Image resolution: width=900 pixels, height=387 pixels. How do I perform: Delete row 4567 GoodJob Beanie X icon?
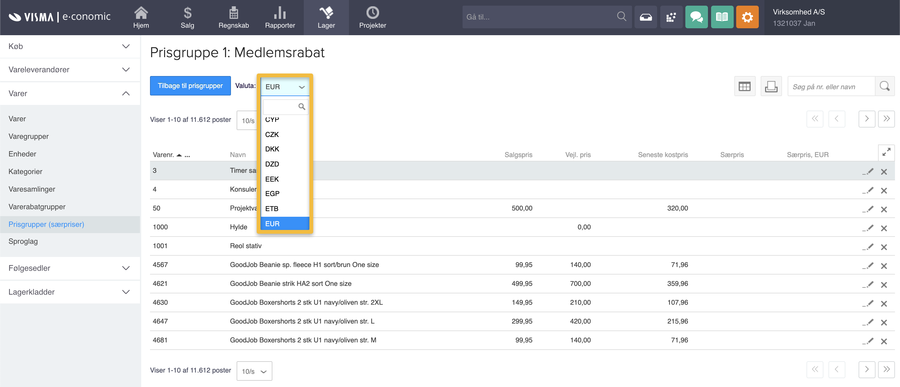[884, 266]
